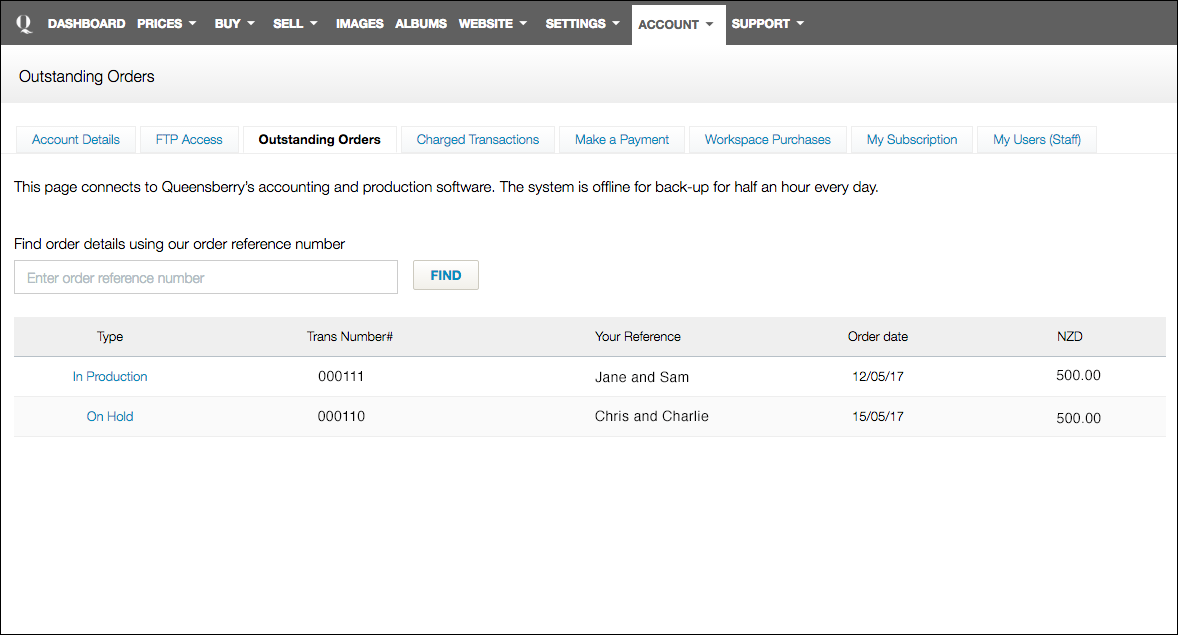Select the Charged Transactions tab
The image size is (1178, 635).
click(478, 140)
